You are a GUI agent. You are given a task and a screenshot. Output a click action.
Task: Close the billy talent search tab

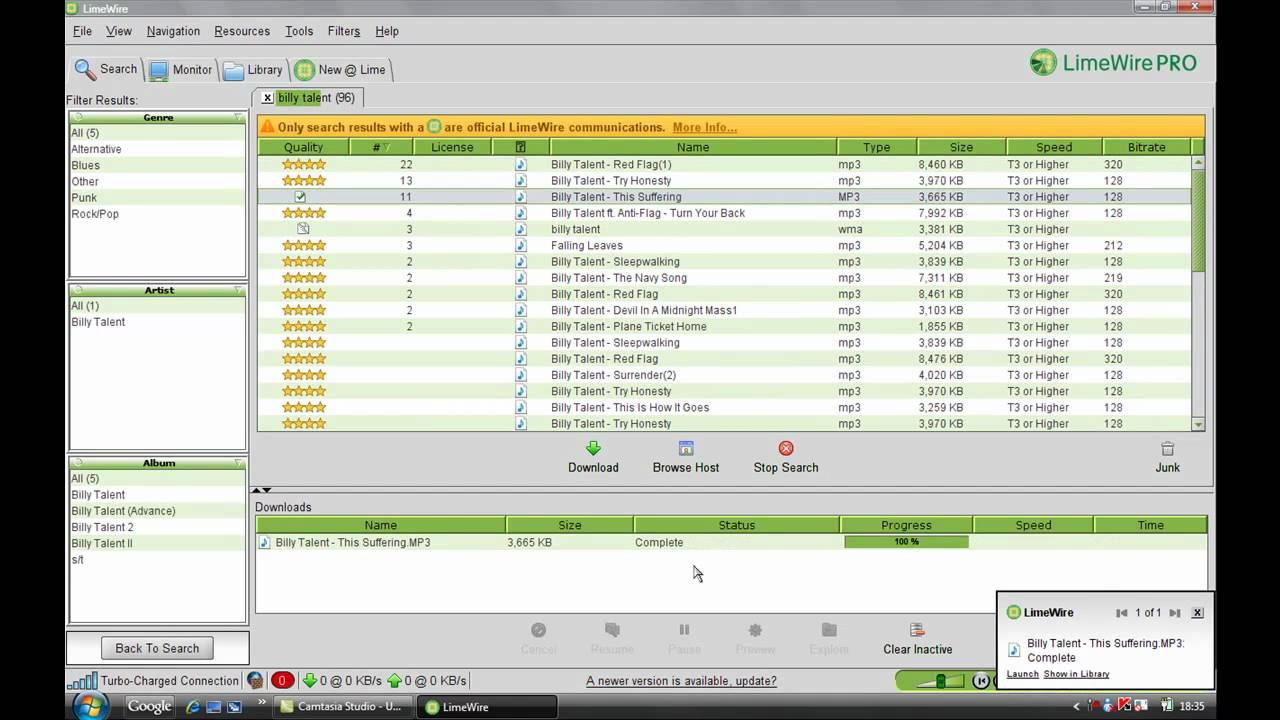coord(267,97)
